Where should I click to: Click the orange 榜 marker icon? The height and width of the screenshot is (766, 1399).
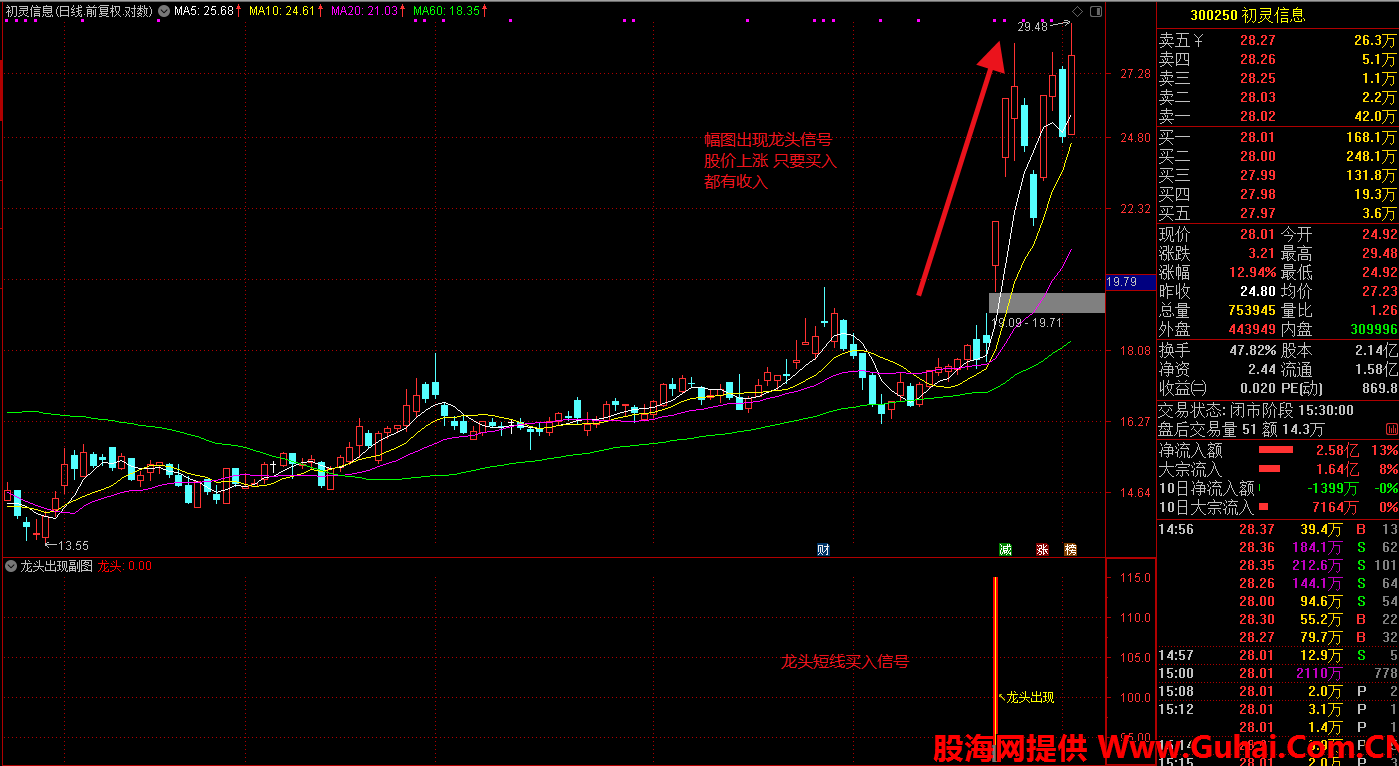pos(1070,549)
